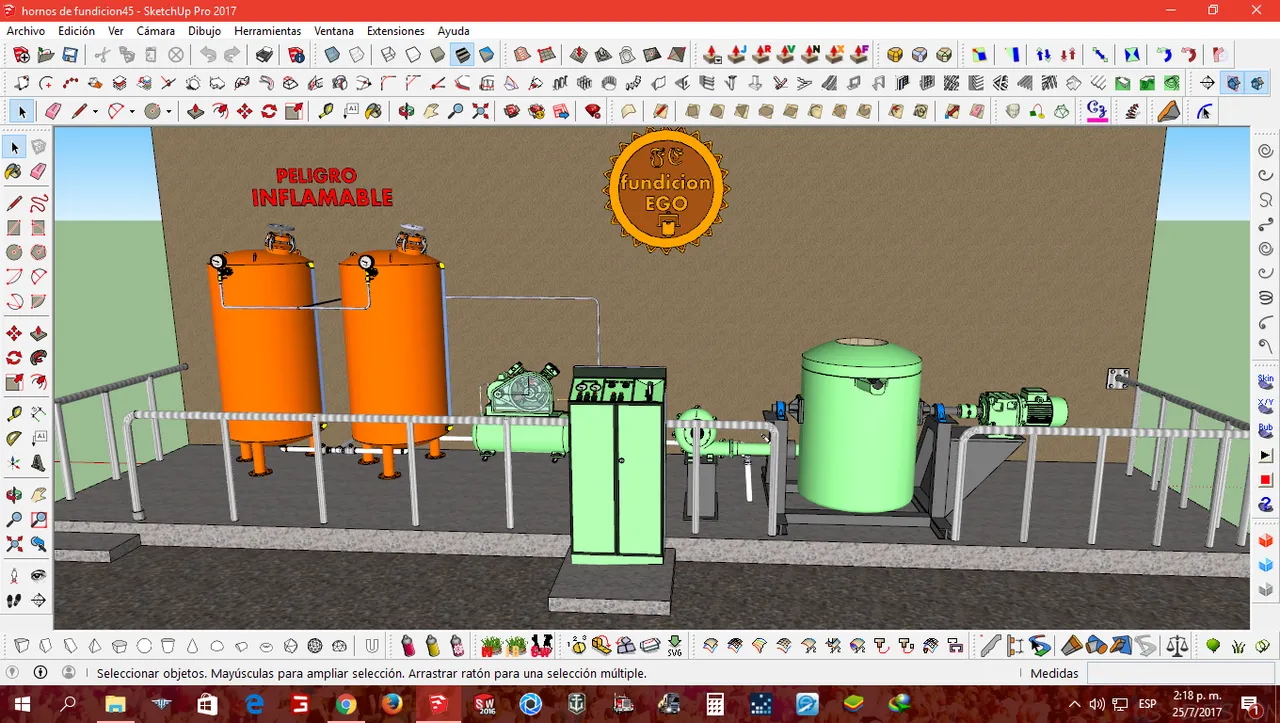Toggle X-Ray face style
This screenshot has width=1280, height=723.
[332, 55]
